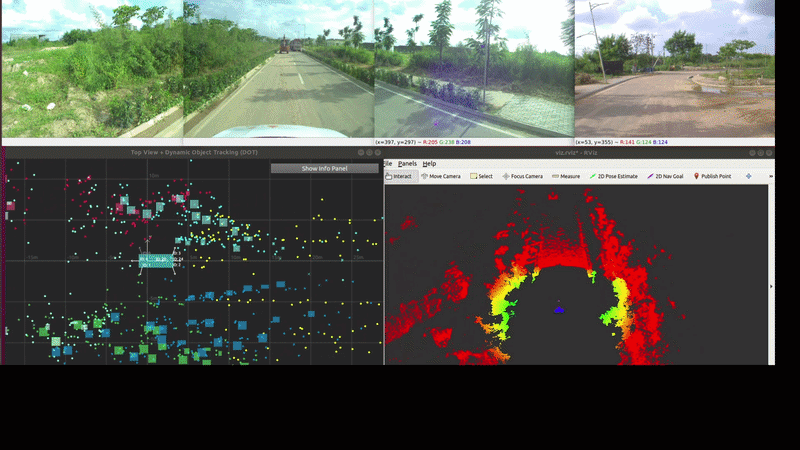Expand RViz right side panel arrow

771,287
